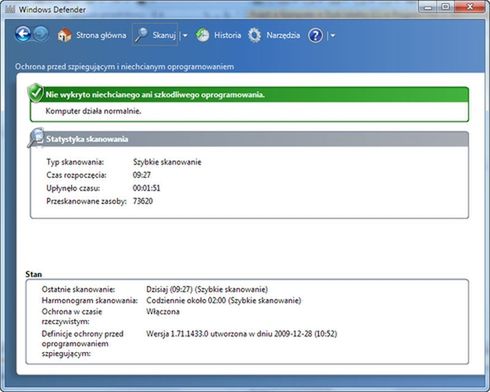The image size is (490, 392).
Task: Select 'Dzisiaj (09:27) (Szybkie skanowanie)' value
Action: 207,289
